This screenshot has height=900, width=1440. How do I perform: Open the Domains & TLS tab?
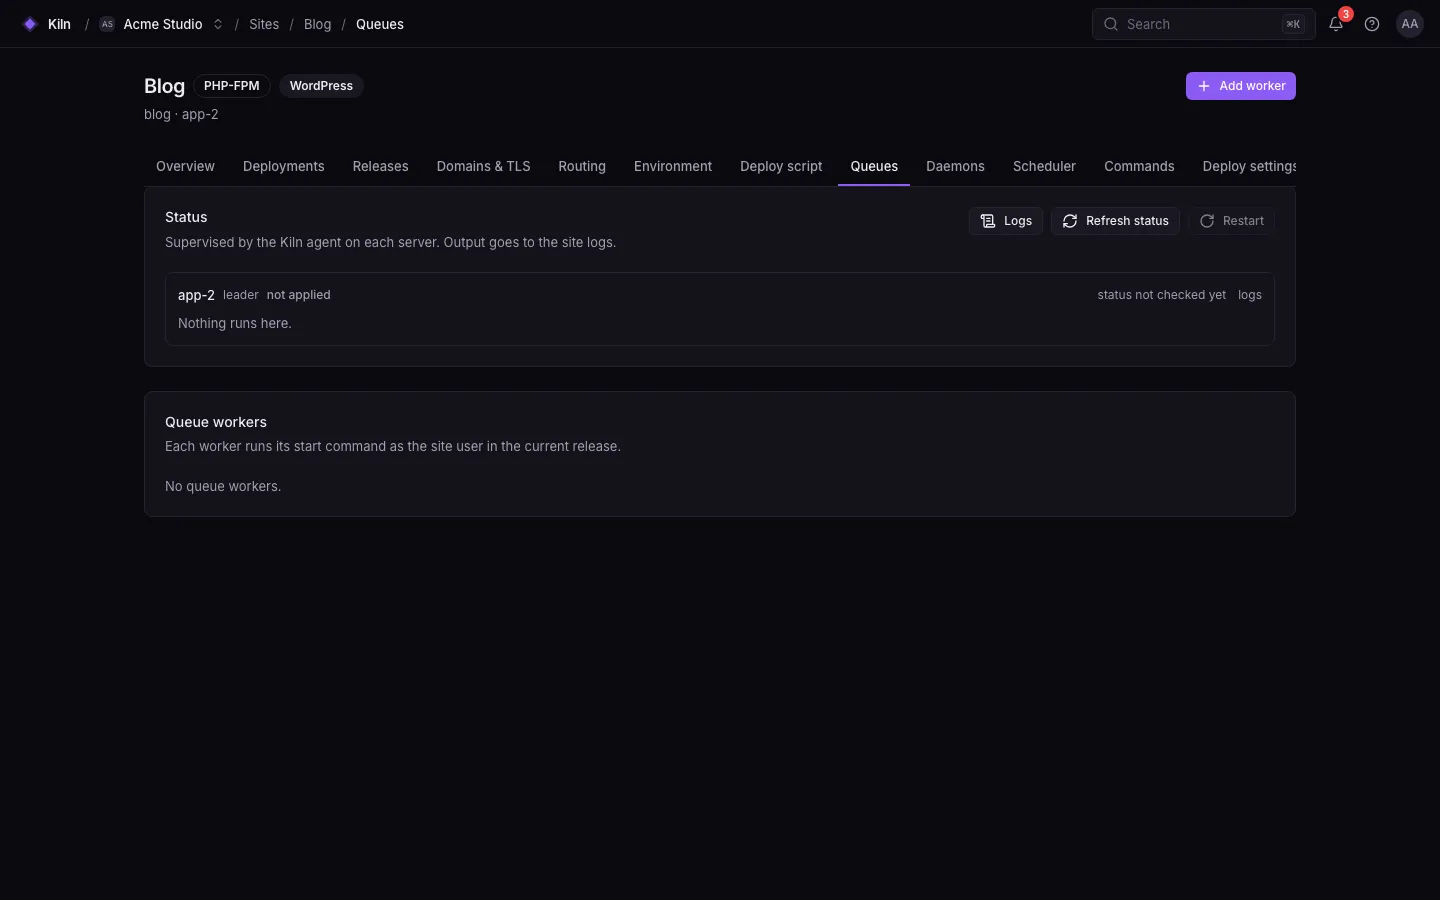coord(484,166)
